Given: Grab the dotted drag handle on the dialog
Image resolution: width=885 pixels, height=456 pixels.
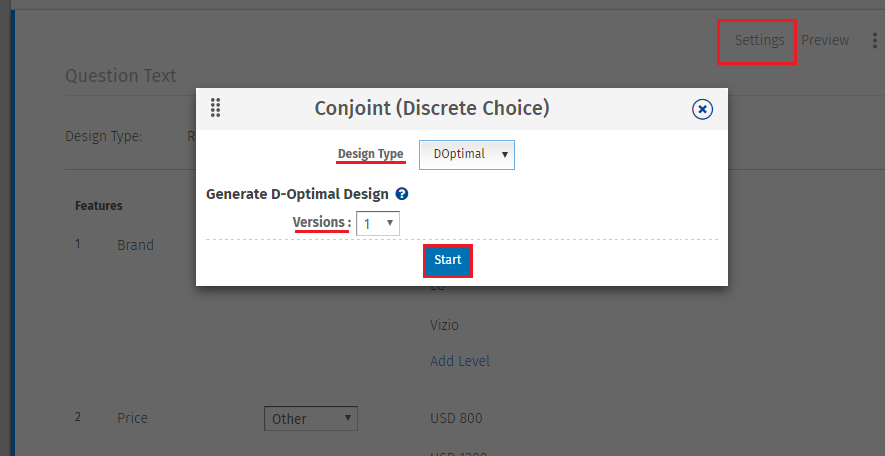Looking at the screenshot, I should tap(215, 107).
